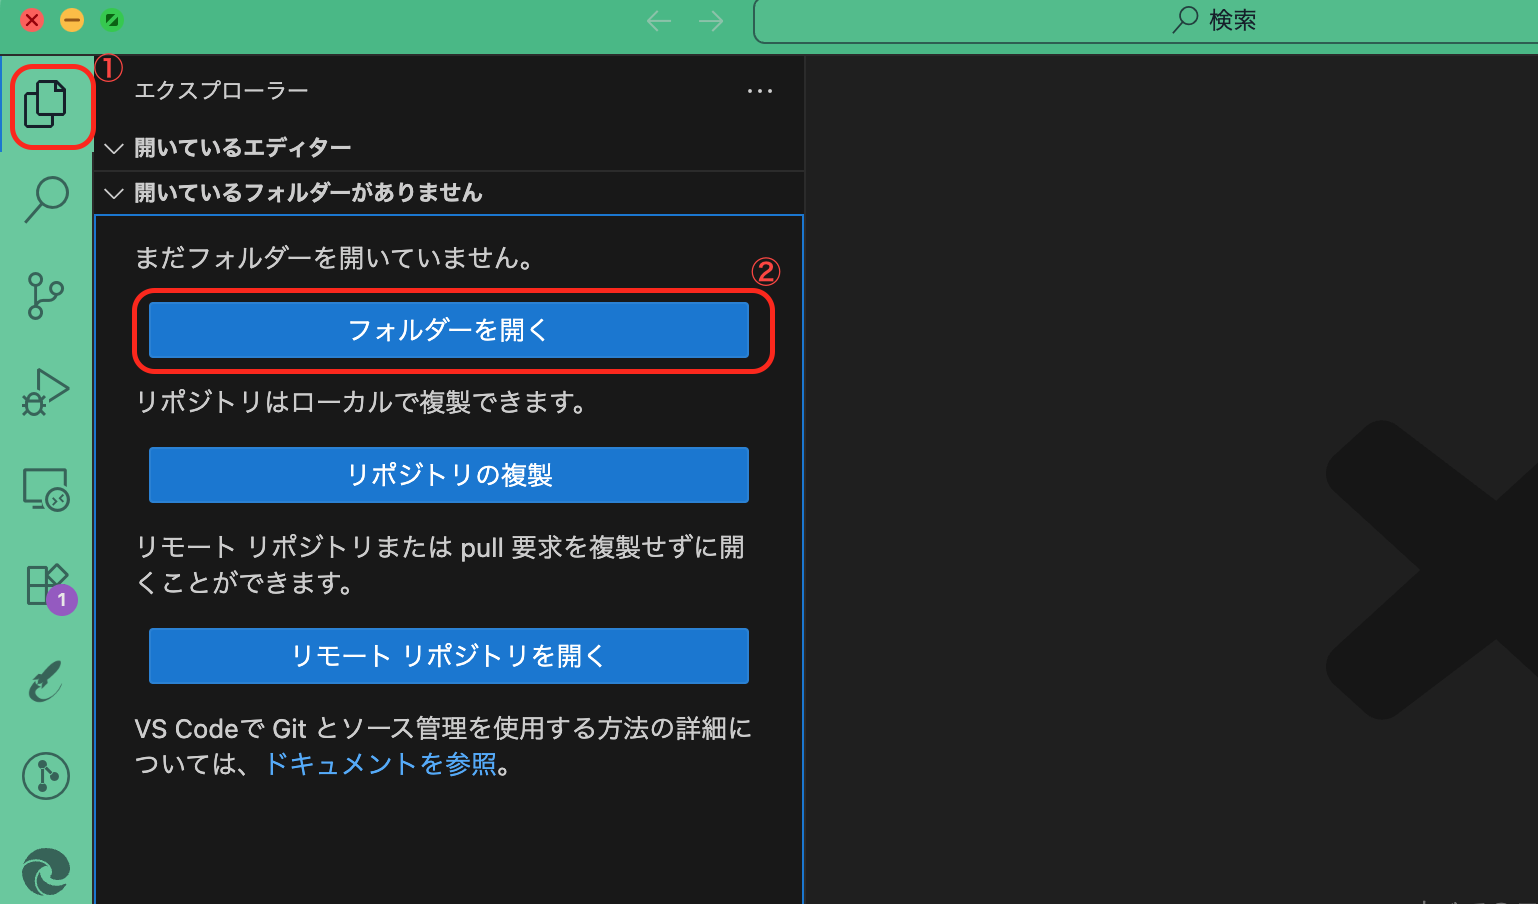Click the リポジトリの複製 button
Image resolution: width=1538 pixels, height=904 pixels.
[448, 475]
